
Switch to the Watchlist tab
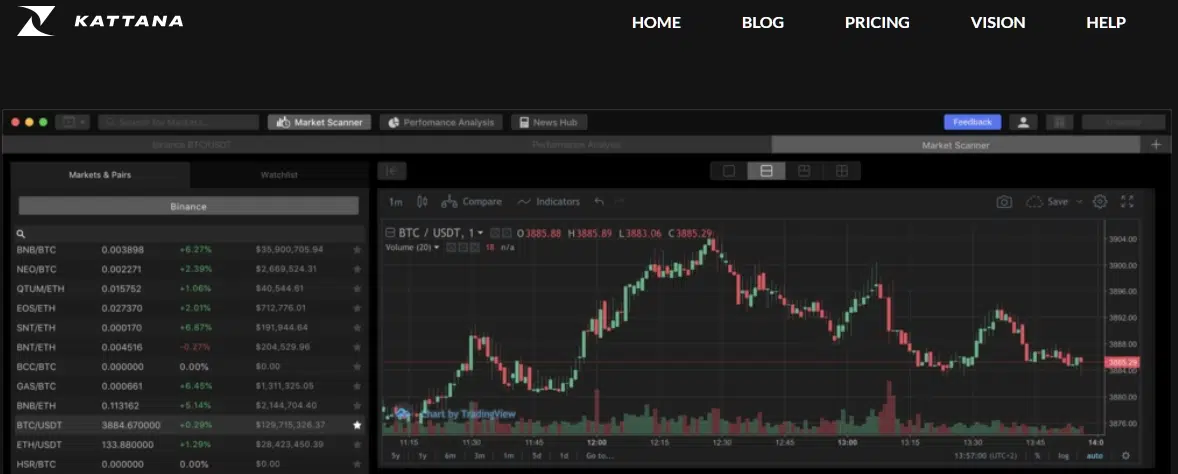click(279, 175)
